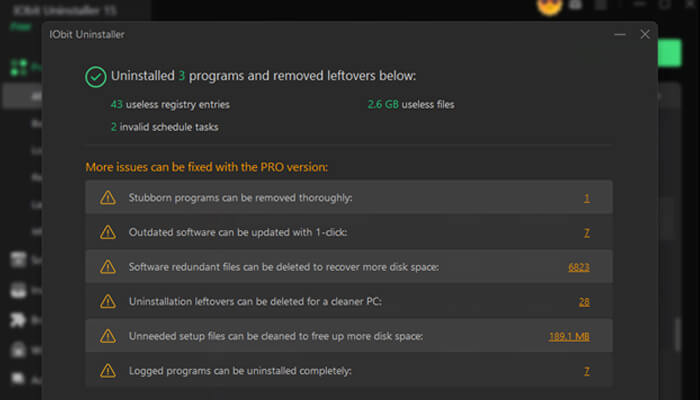
Task: Click the green success checkmark icon
Action: coord(96,77)
